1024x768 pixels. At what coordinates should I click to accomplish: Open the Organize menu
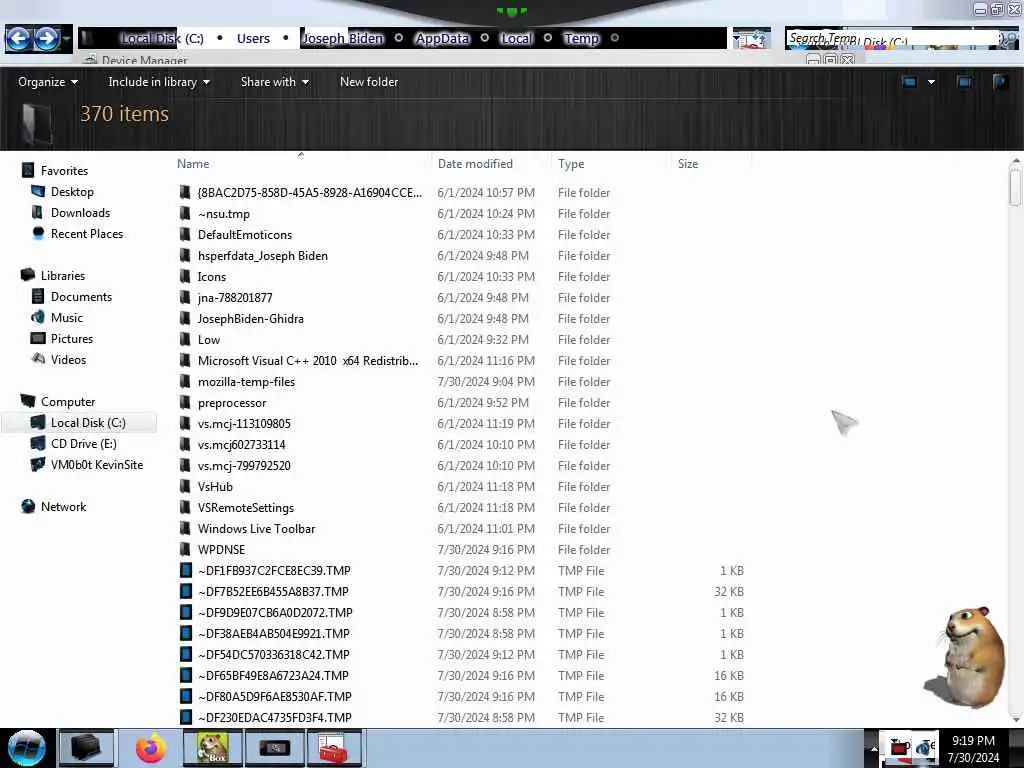[48, 82]
